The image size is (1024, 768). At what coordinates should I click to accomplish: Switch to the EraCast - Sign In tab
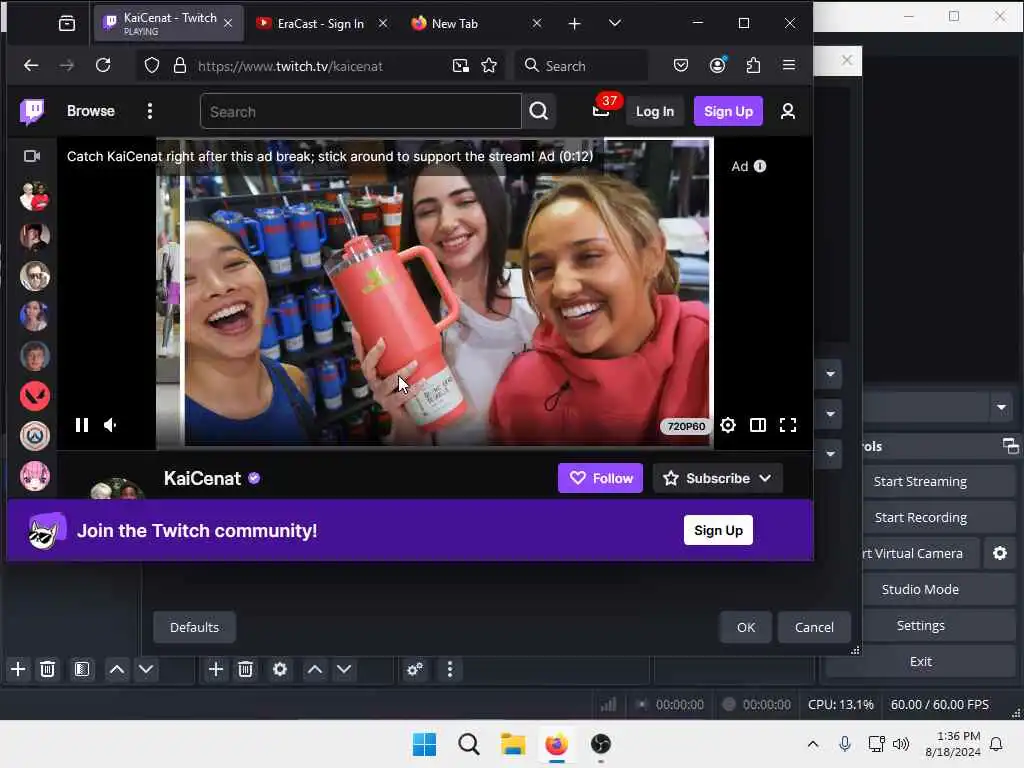pos(320,24)
